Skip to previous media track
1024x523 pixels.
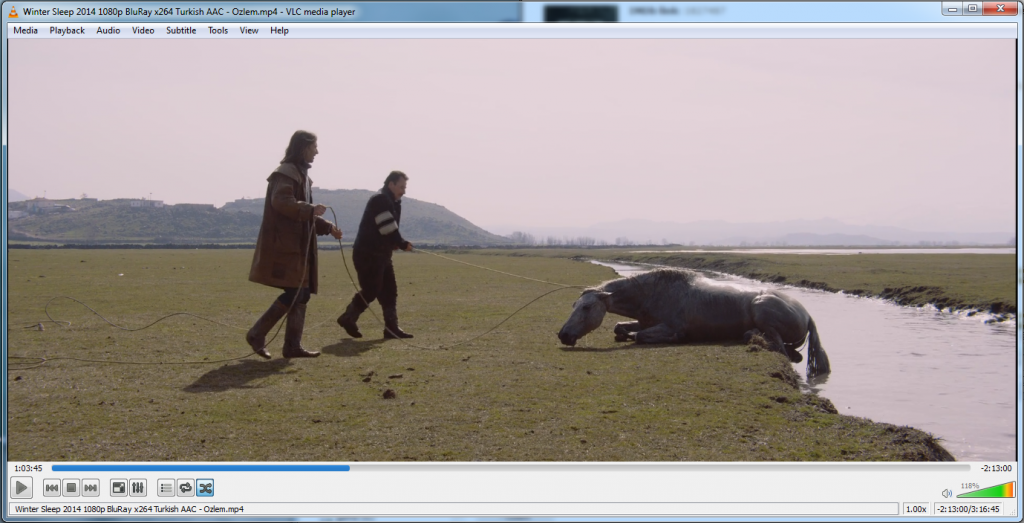click(52, 487)
